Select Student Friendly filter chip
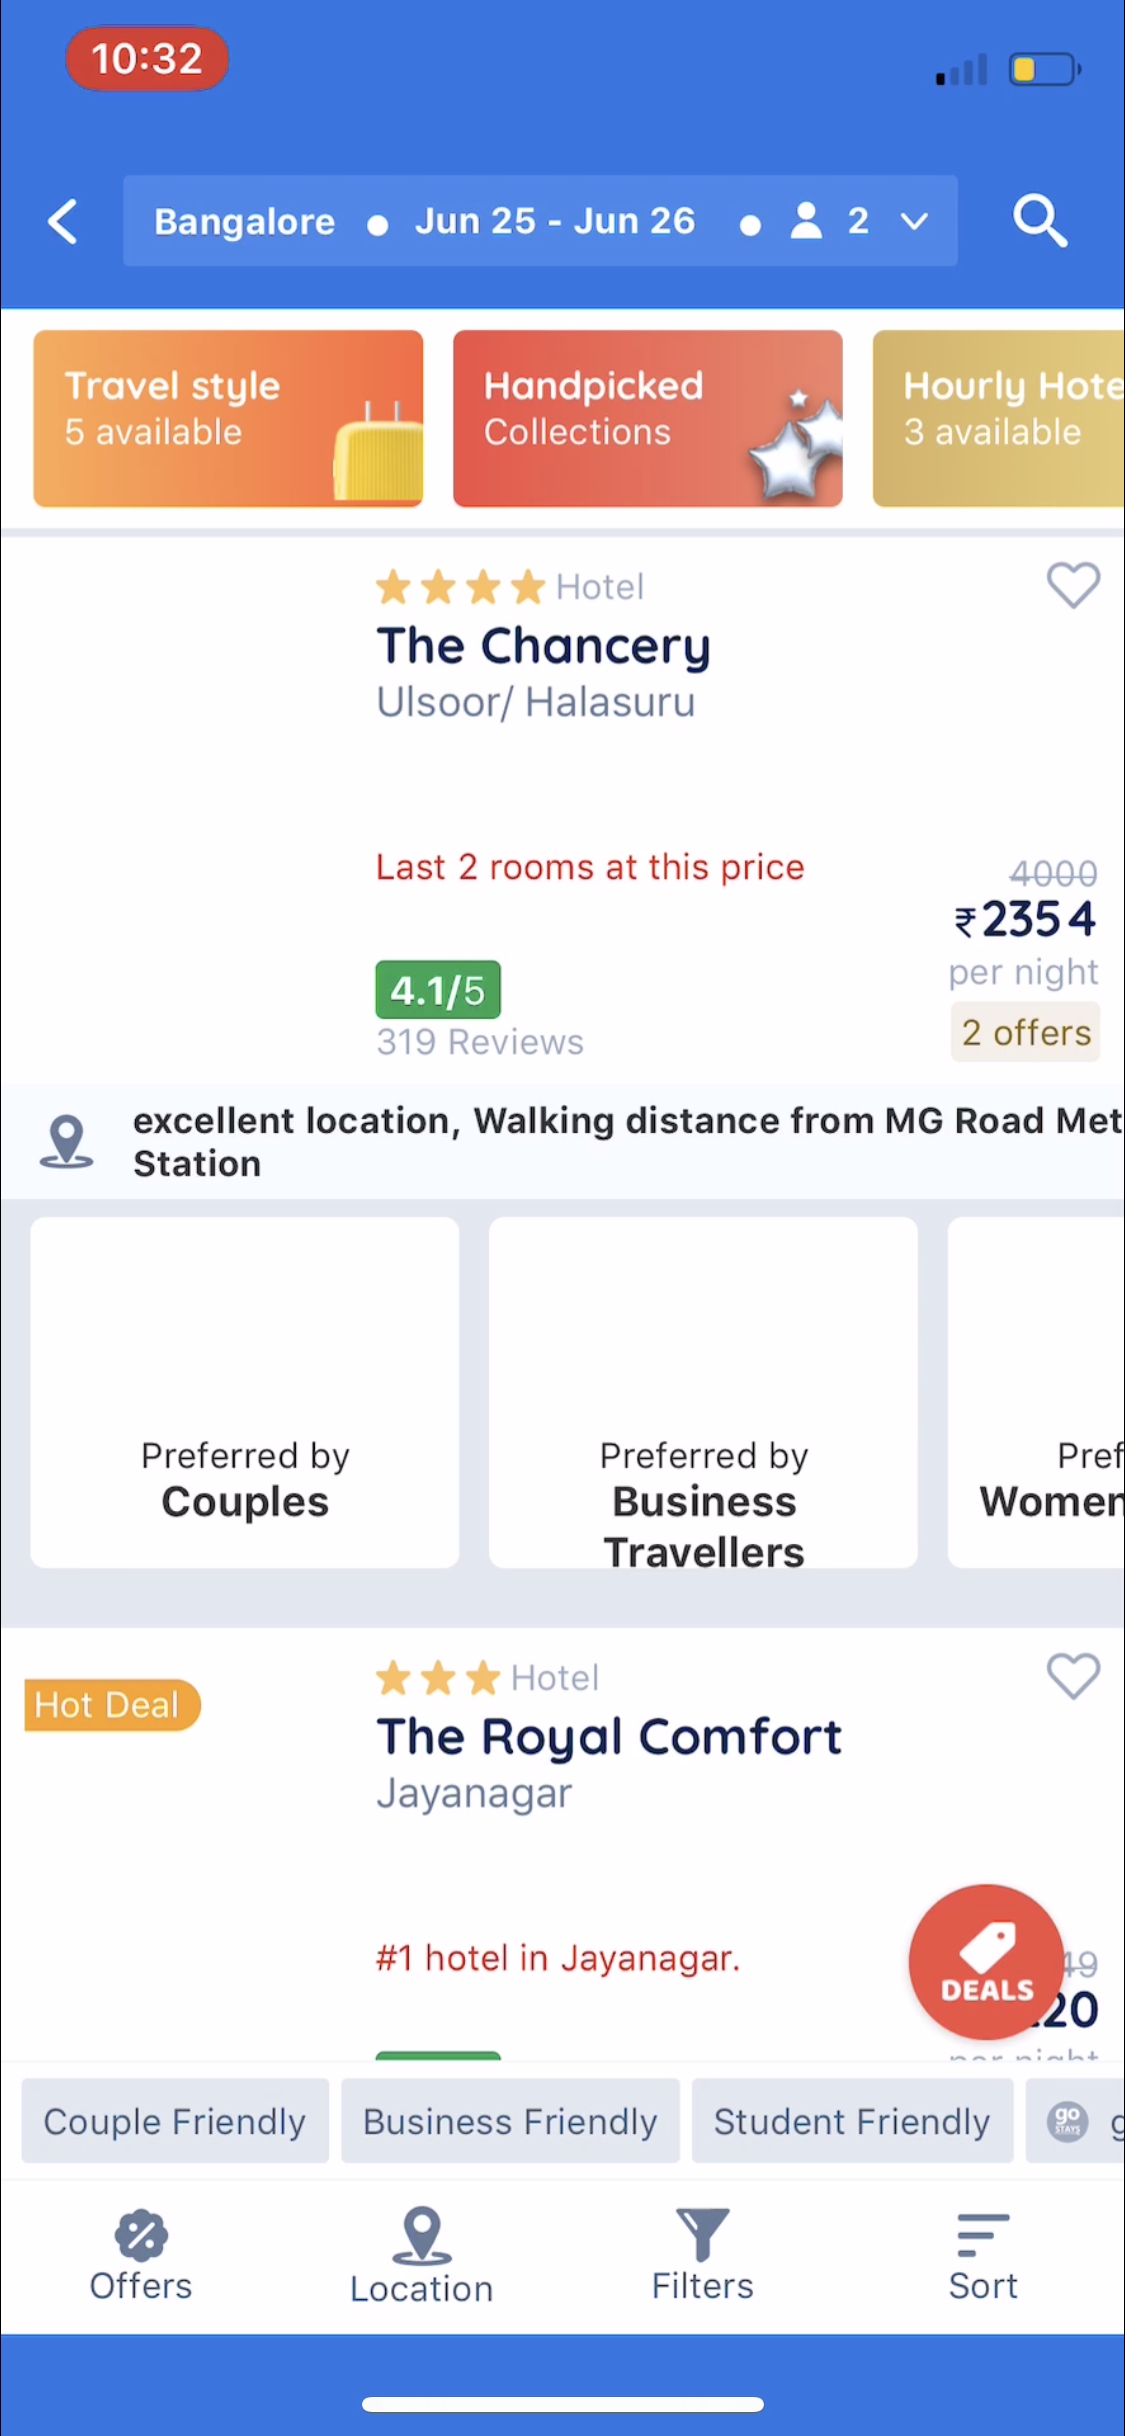 pos(852,2121)
